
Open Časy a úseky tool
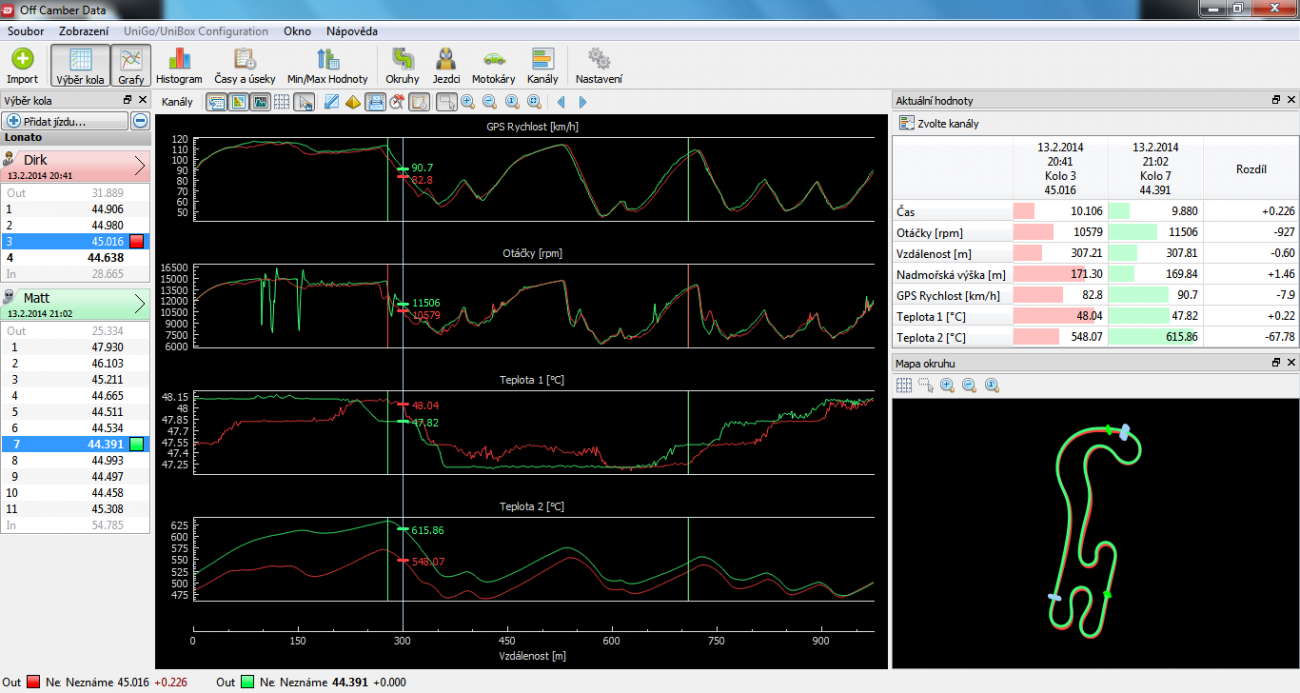click(x=245, y=66)
